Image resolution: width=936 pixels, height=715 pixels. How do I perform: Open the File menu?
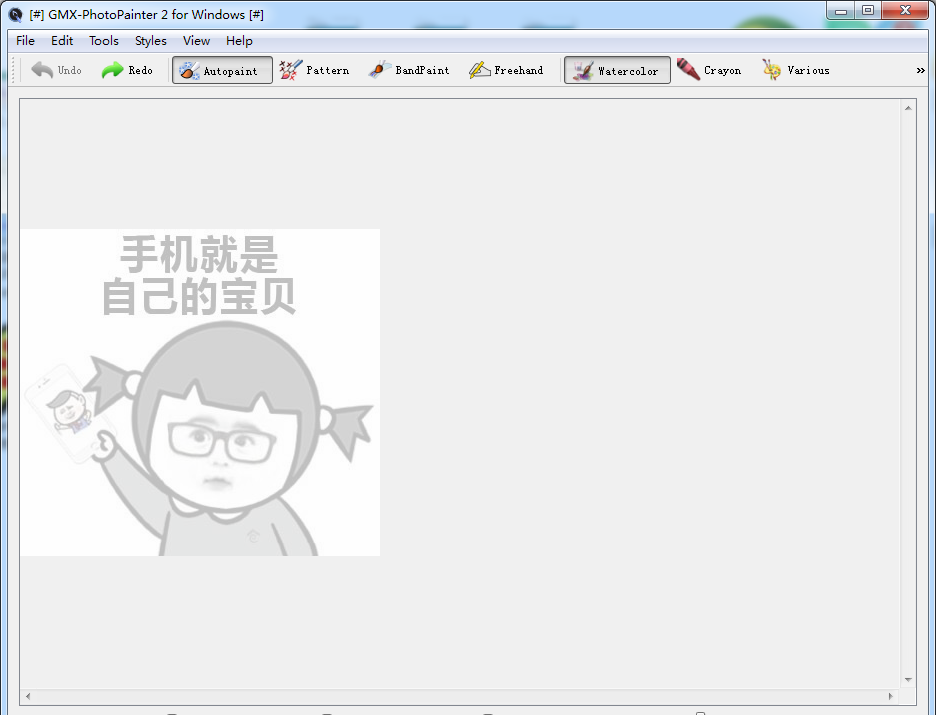[25, 41]
